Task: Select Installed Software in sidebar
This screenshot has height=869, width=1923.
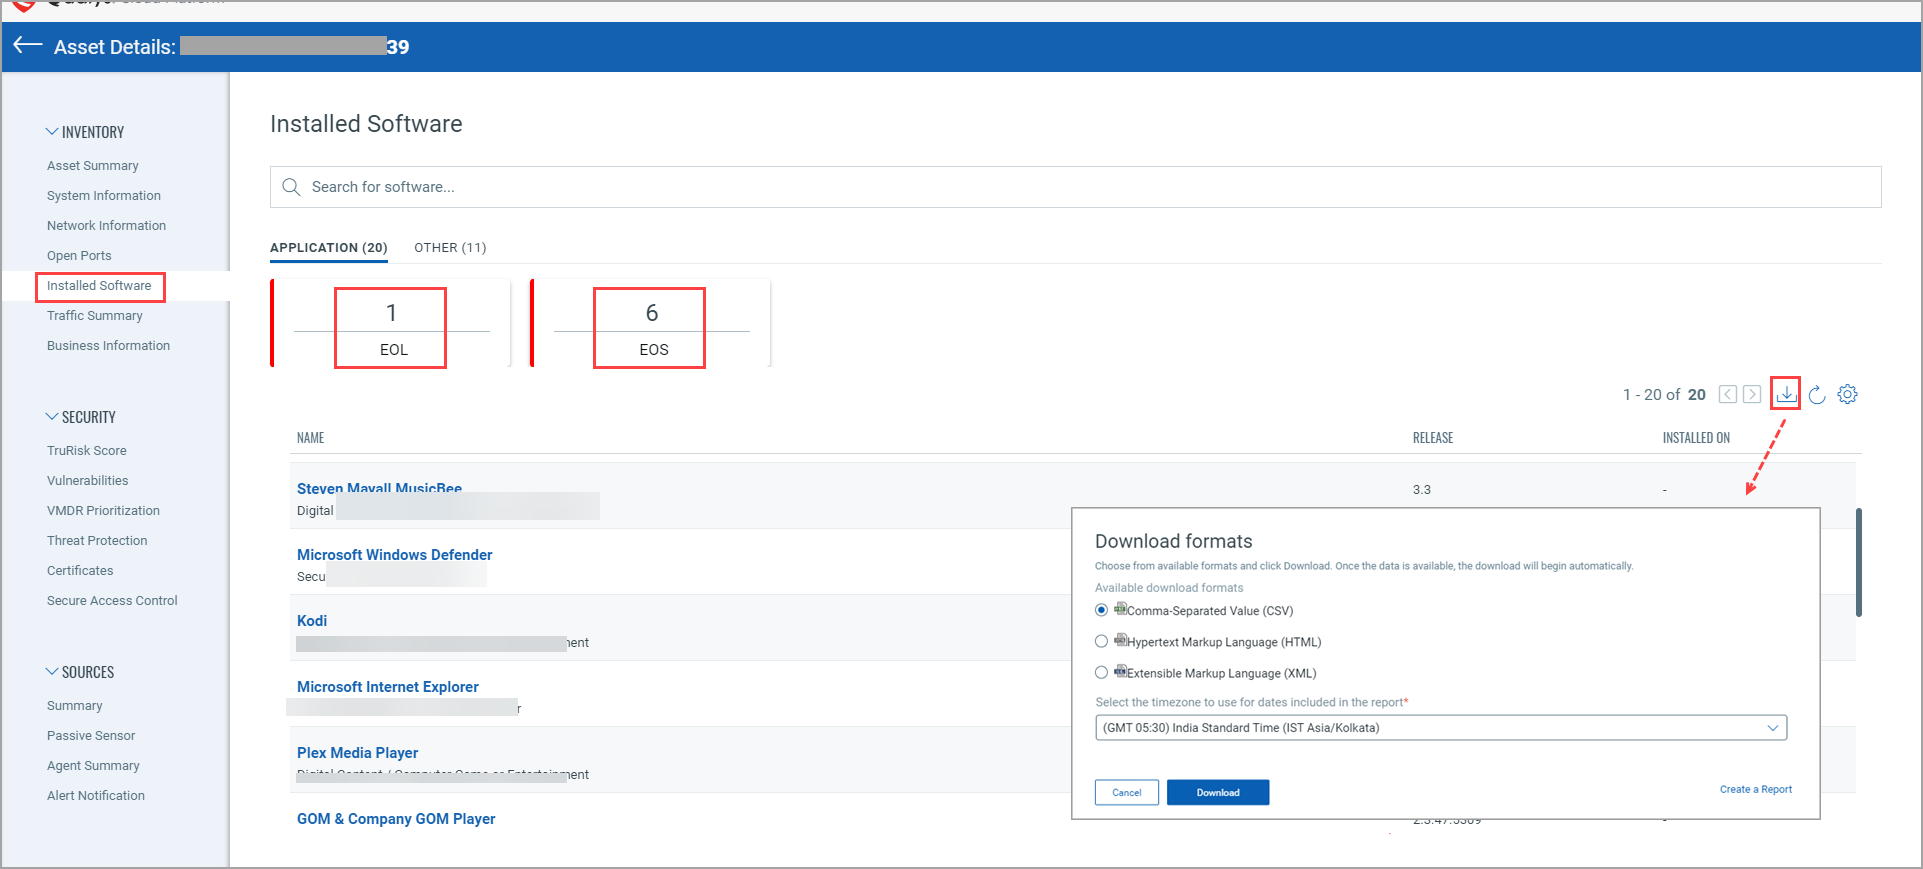Action: (x=99, y=286)
